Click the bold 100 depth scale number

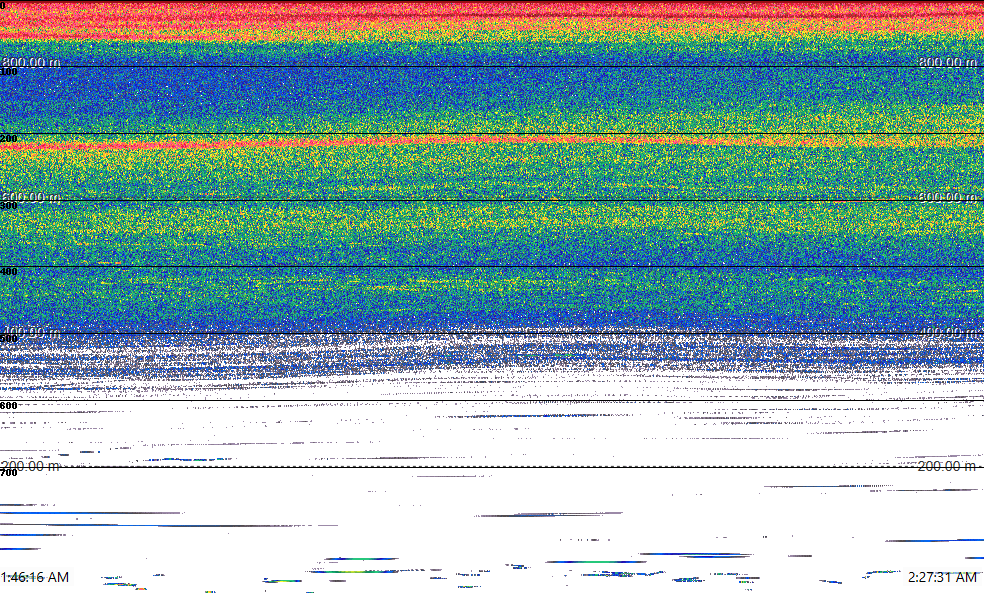[9, 72]
